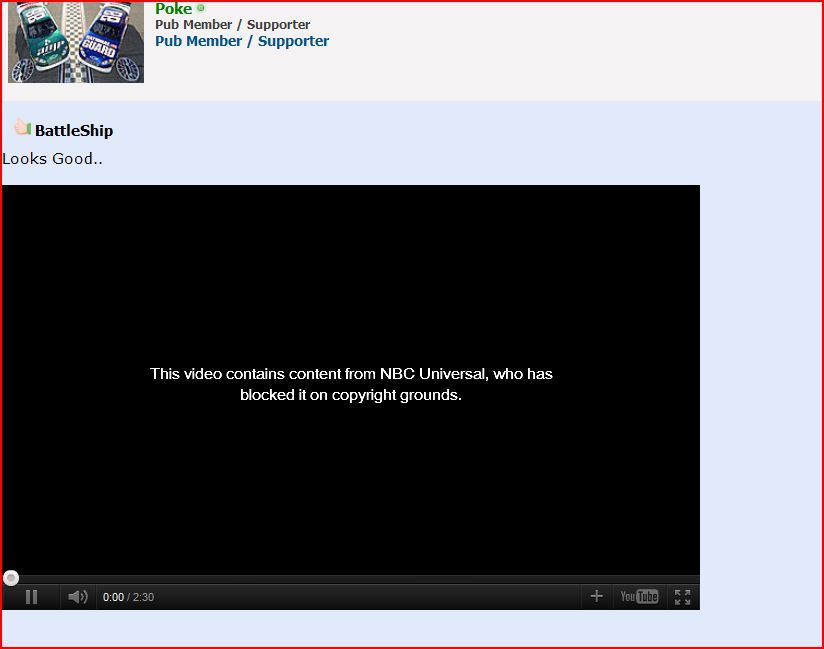Screen dimensions: 824x649
Task: Select the 'Looks Good..' post text
Action: click(x=53, y=159)
